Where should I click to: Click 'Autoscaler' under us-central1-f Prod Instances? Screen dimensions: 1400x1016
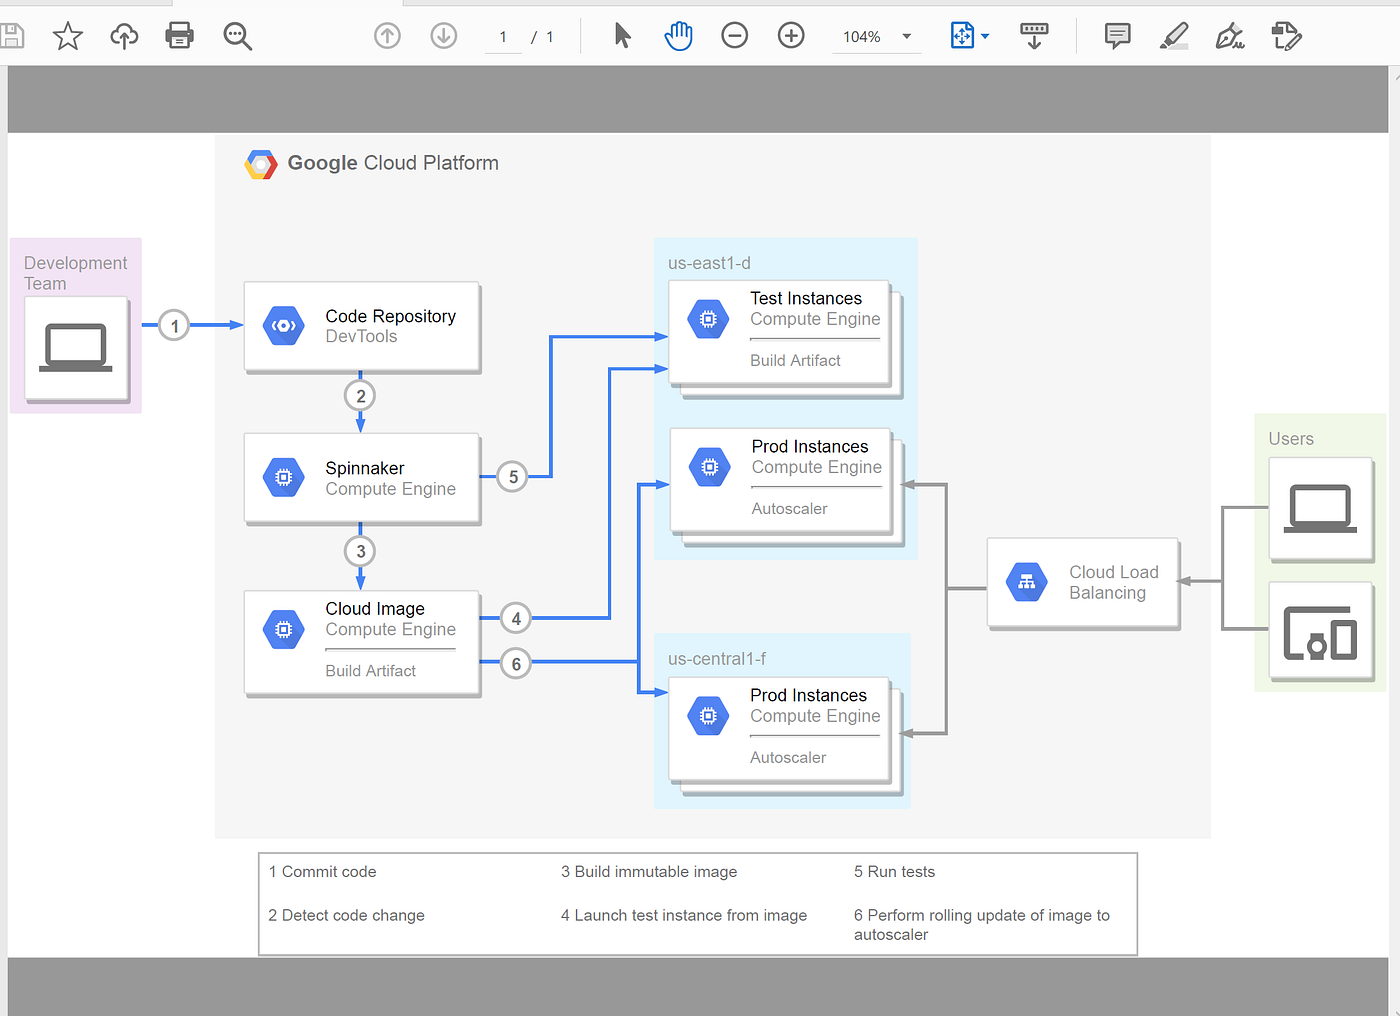(788, 758)
